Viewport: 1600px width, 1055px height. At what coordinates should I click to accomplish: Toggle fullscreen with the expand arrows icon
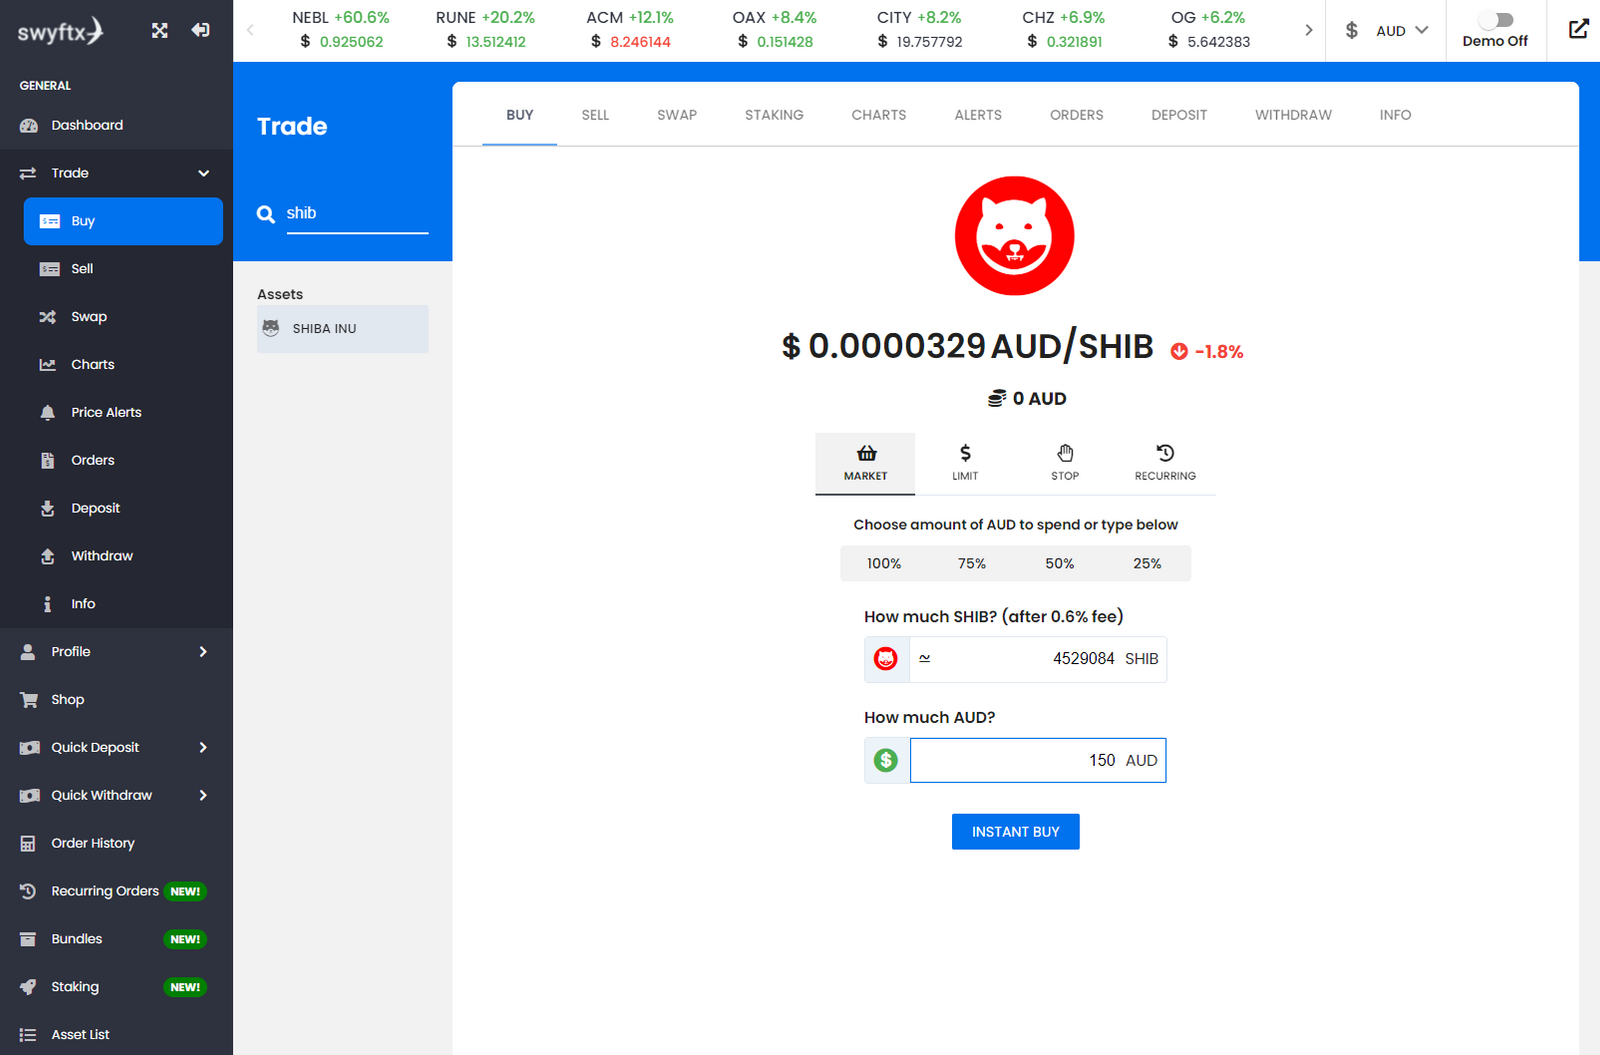point(160,31)
